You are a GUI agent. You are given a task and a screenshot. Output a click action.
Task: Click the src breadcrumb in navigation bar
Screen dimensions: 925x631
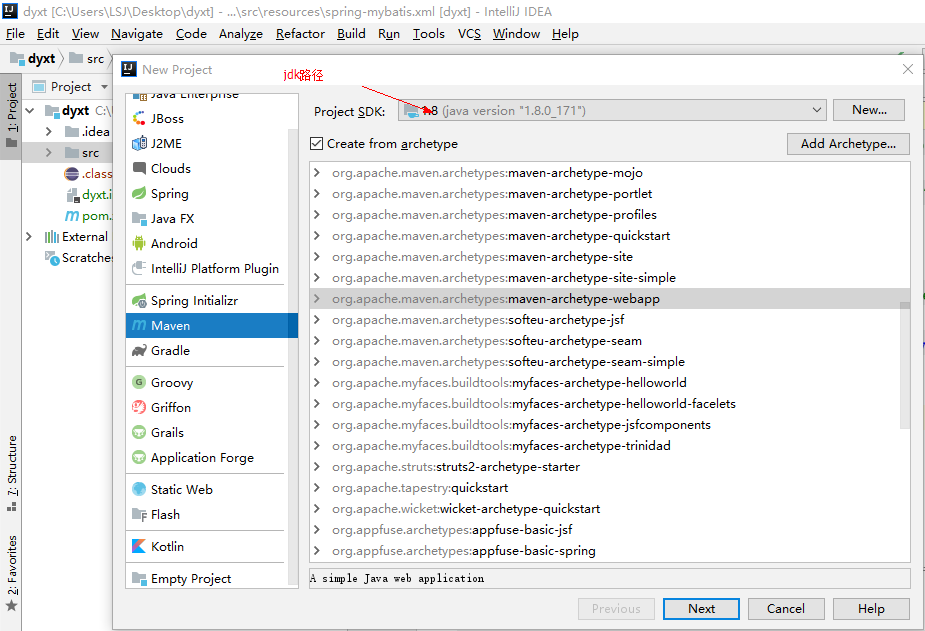click(87, 58)
